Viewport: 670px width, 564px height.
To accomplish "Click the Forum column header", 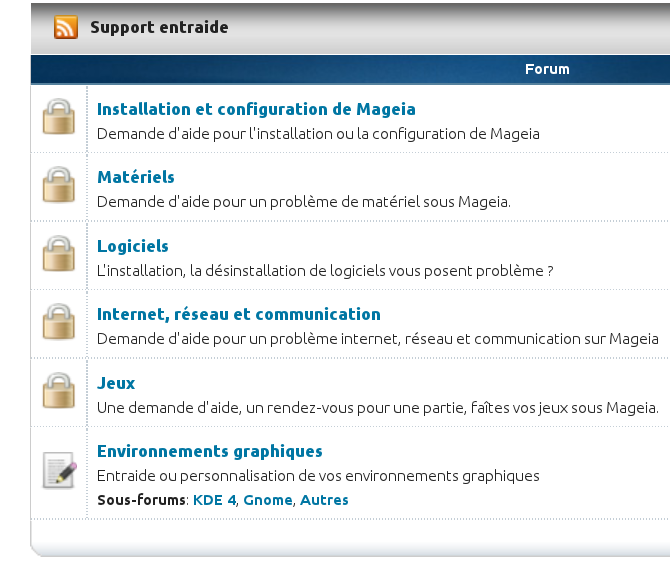I will coord(547,69).
